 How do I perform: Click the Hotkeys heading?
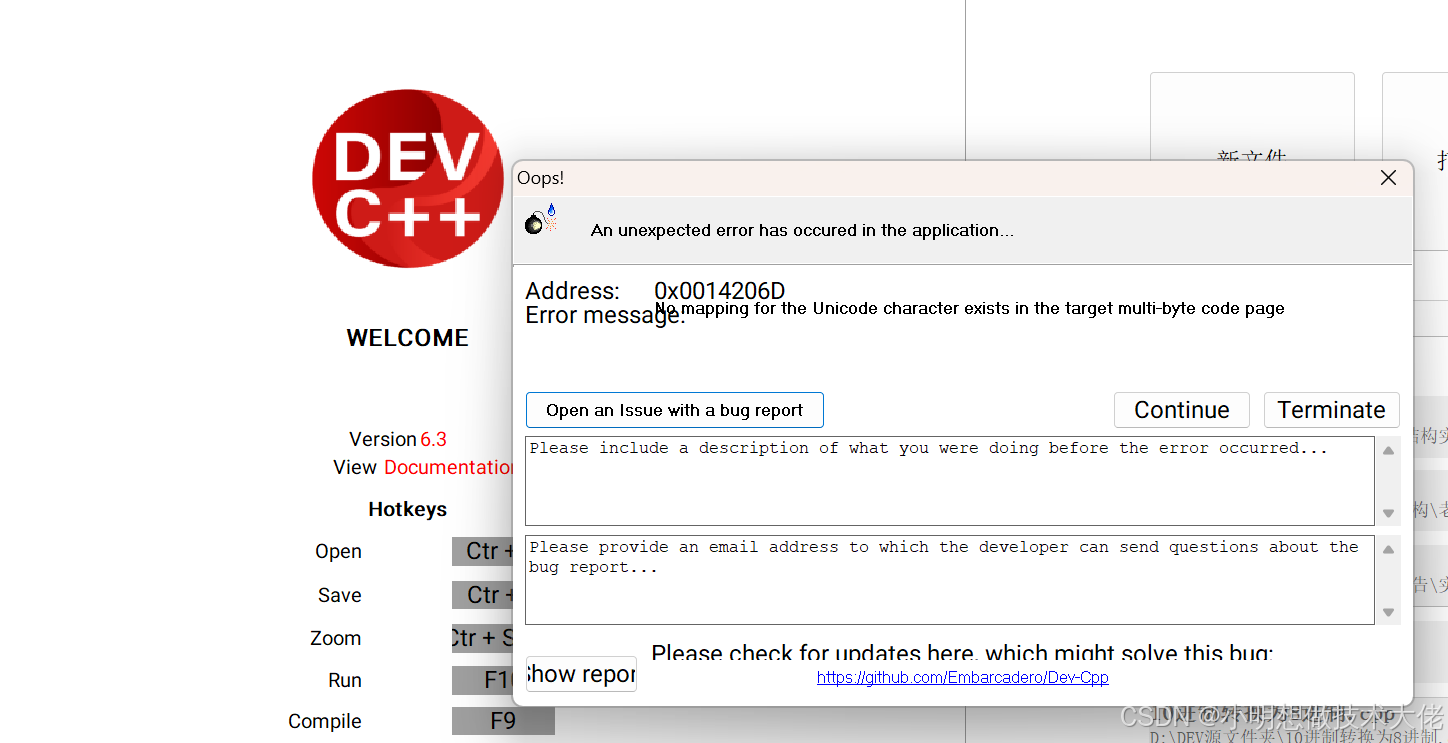tap(407, 509)
